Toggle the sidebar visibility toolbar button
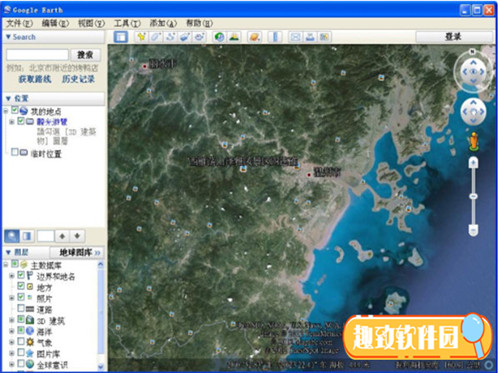 coord(120,37)
